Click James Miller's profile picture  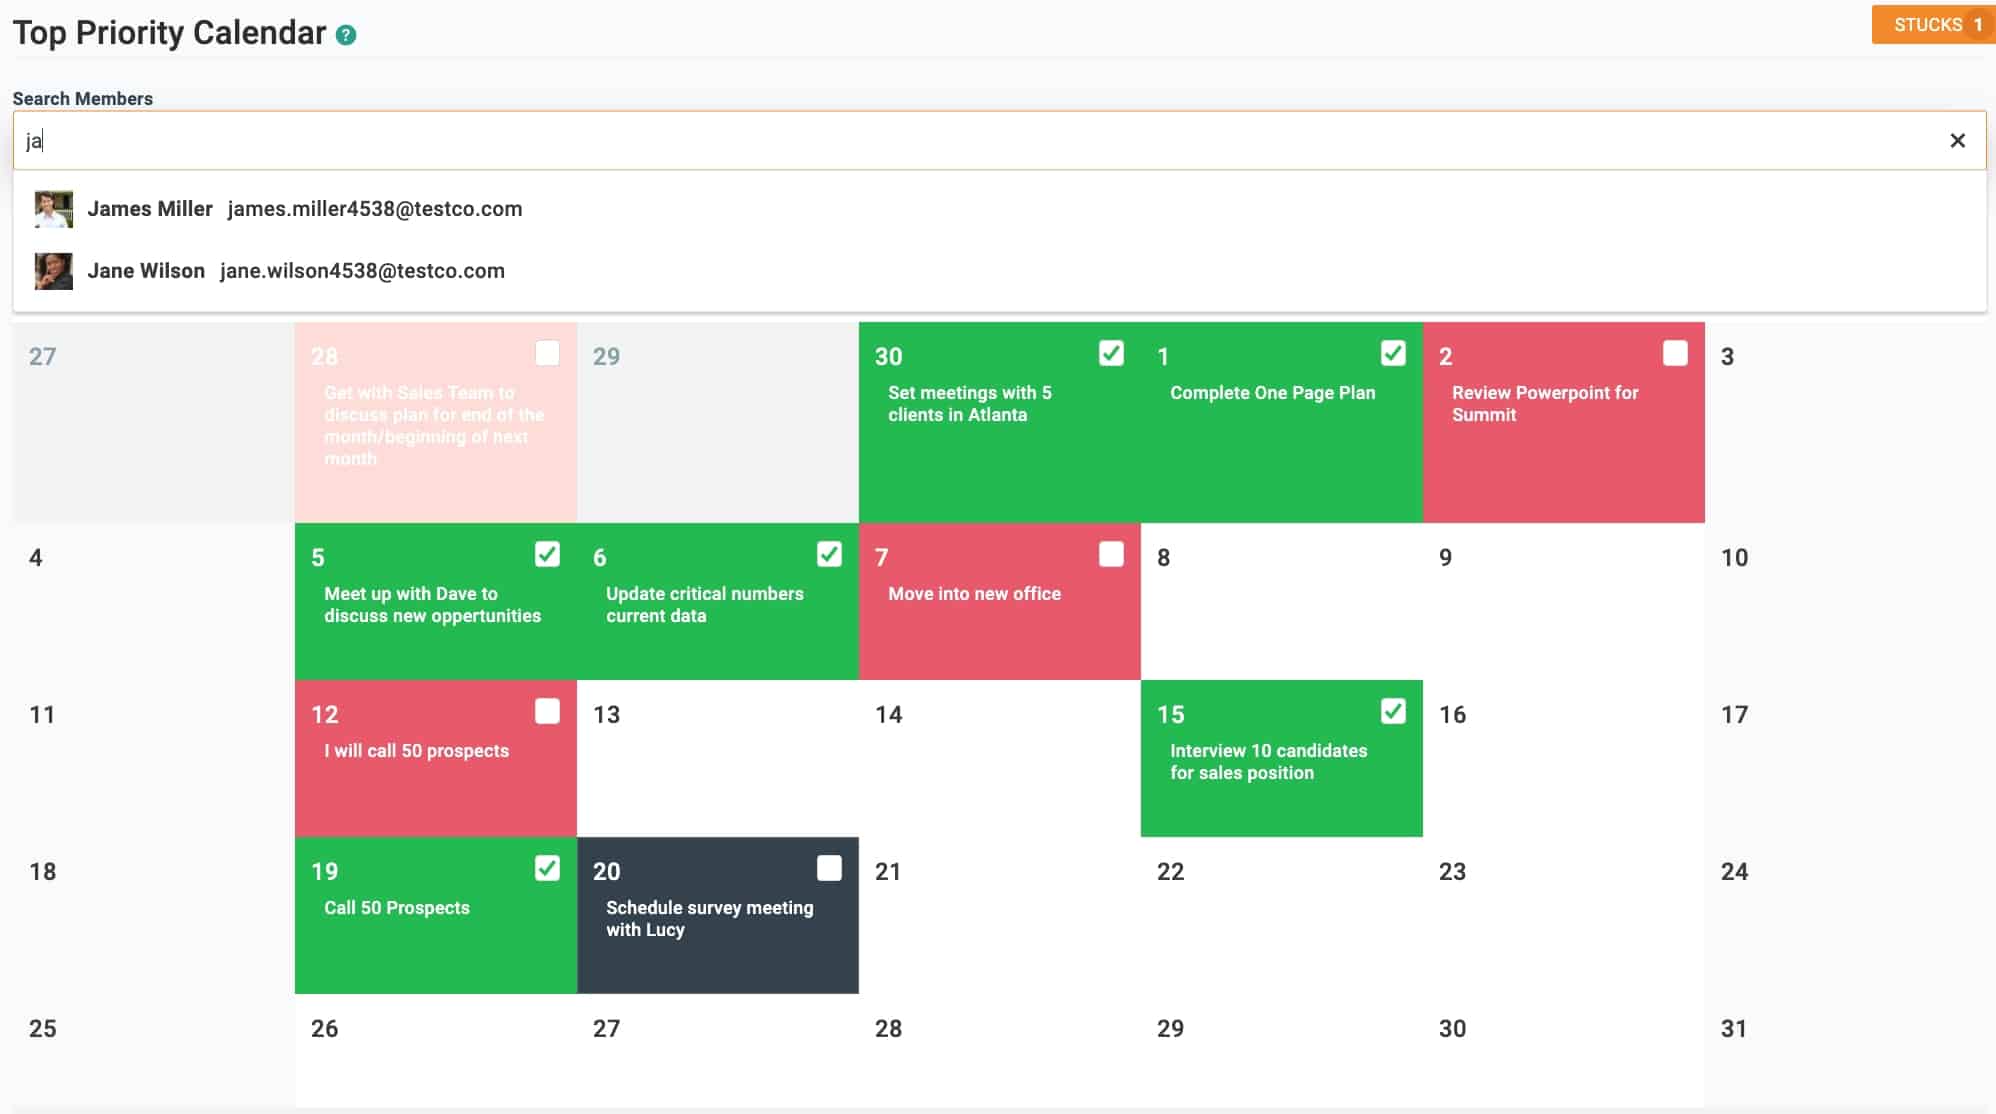(x=56, y=209)
